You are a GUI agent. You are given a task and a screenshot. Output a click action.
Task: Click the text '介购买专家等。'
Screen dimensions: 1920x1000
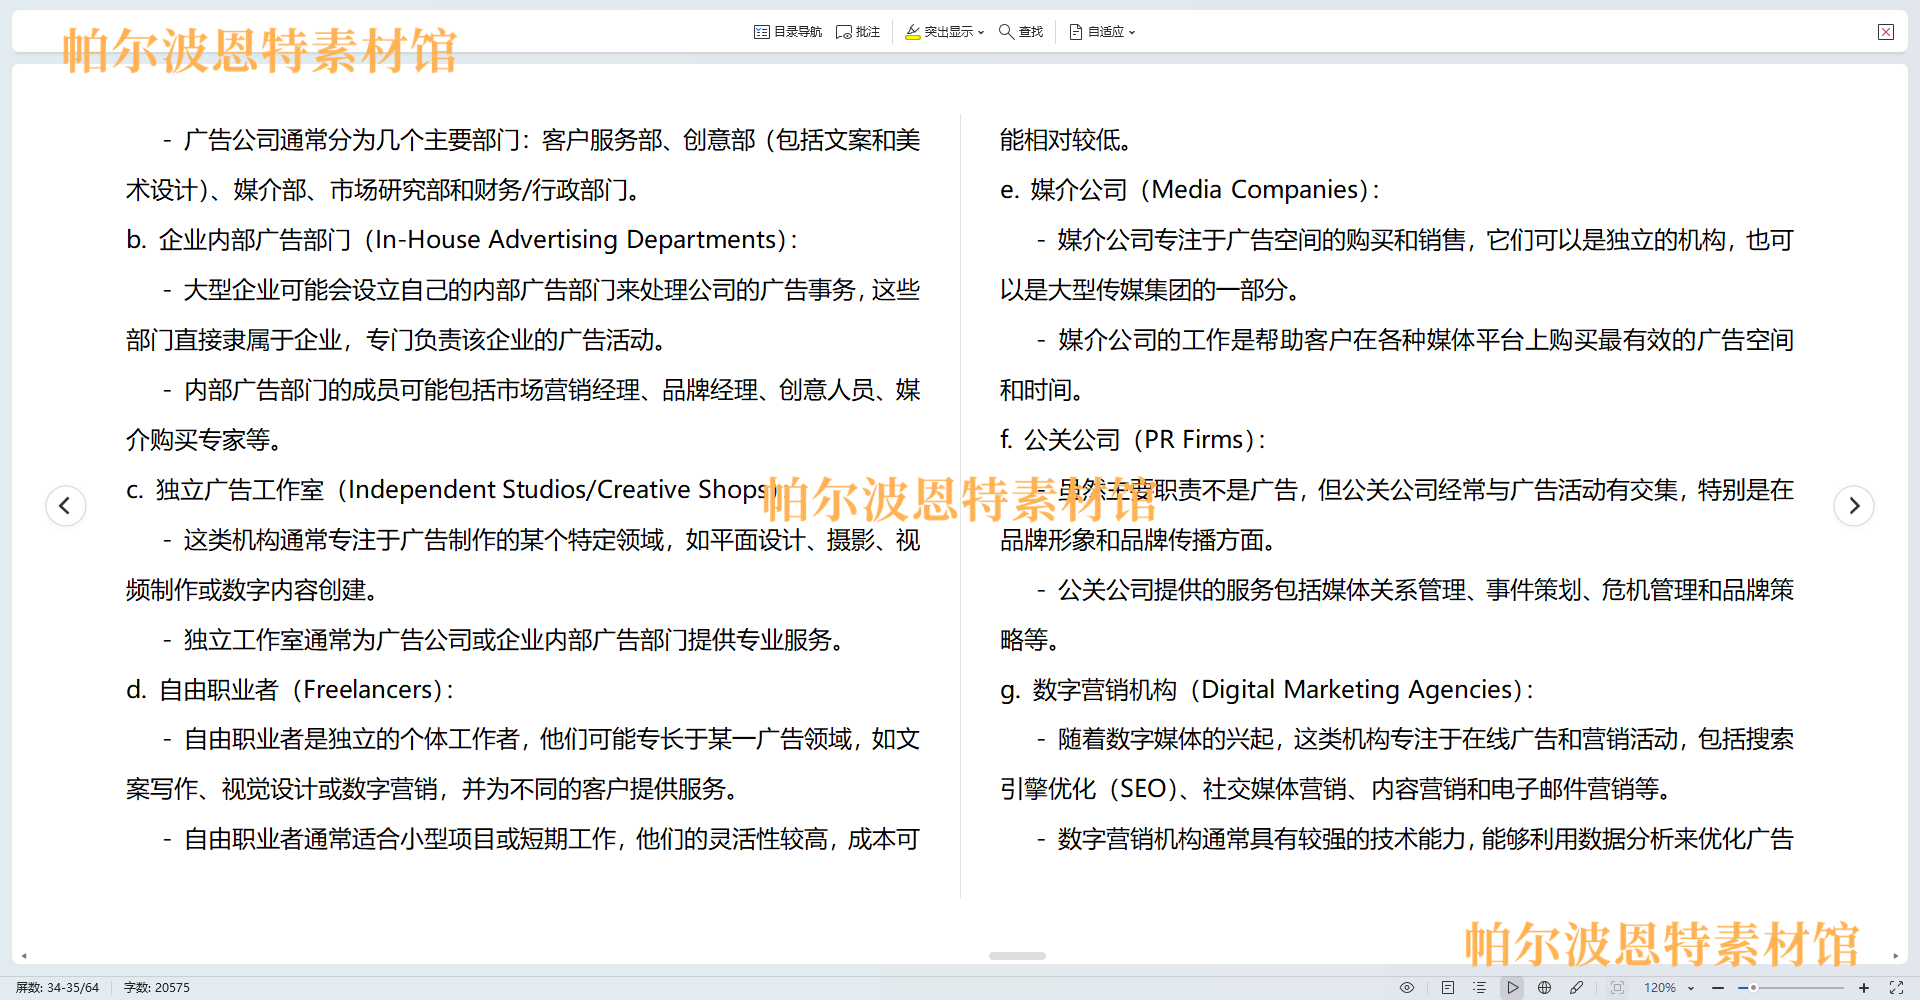(206, 440)
